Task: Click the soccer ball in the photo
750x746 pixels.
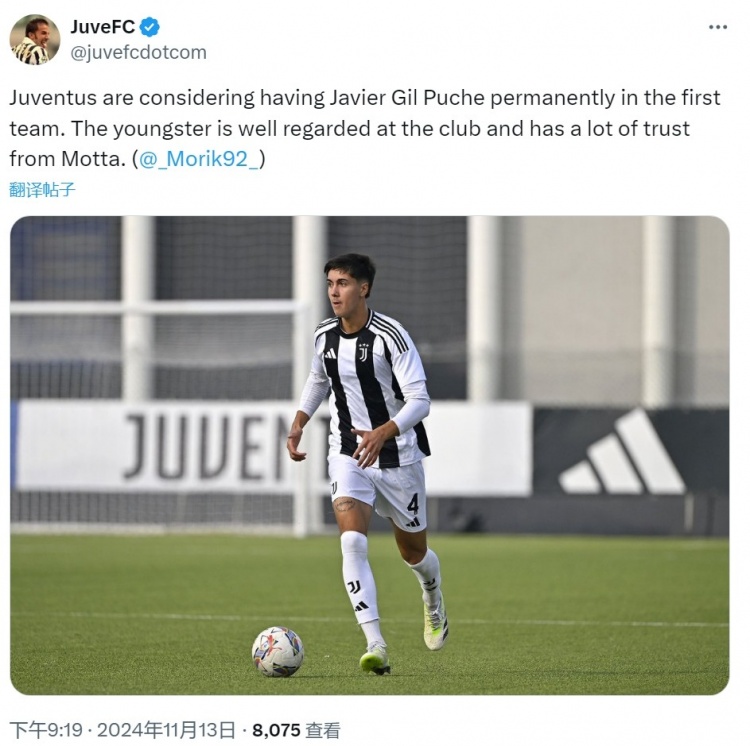Action: 278,651
